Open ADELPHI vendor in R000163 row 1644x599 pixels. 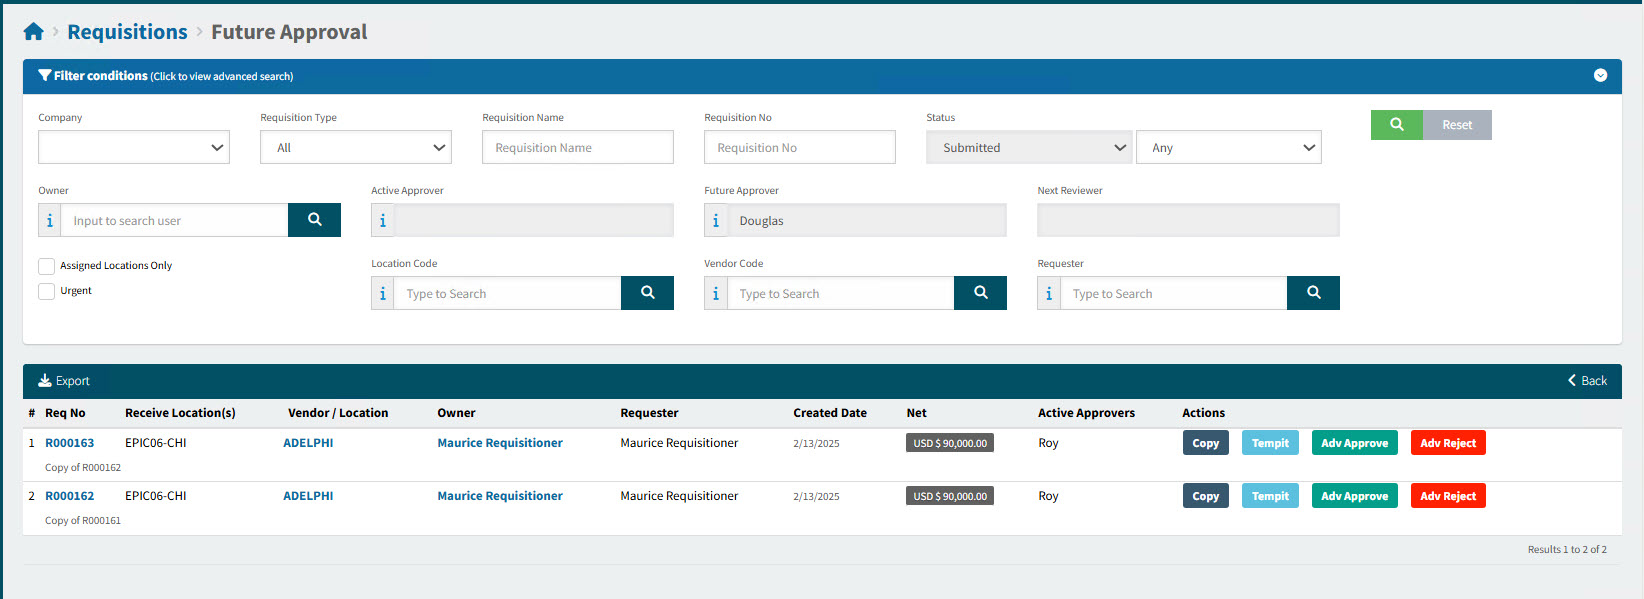(308, 443)
